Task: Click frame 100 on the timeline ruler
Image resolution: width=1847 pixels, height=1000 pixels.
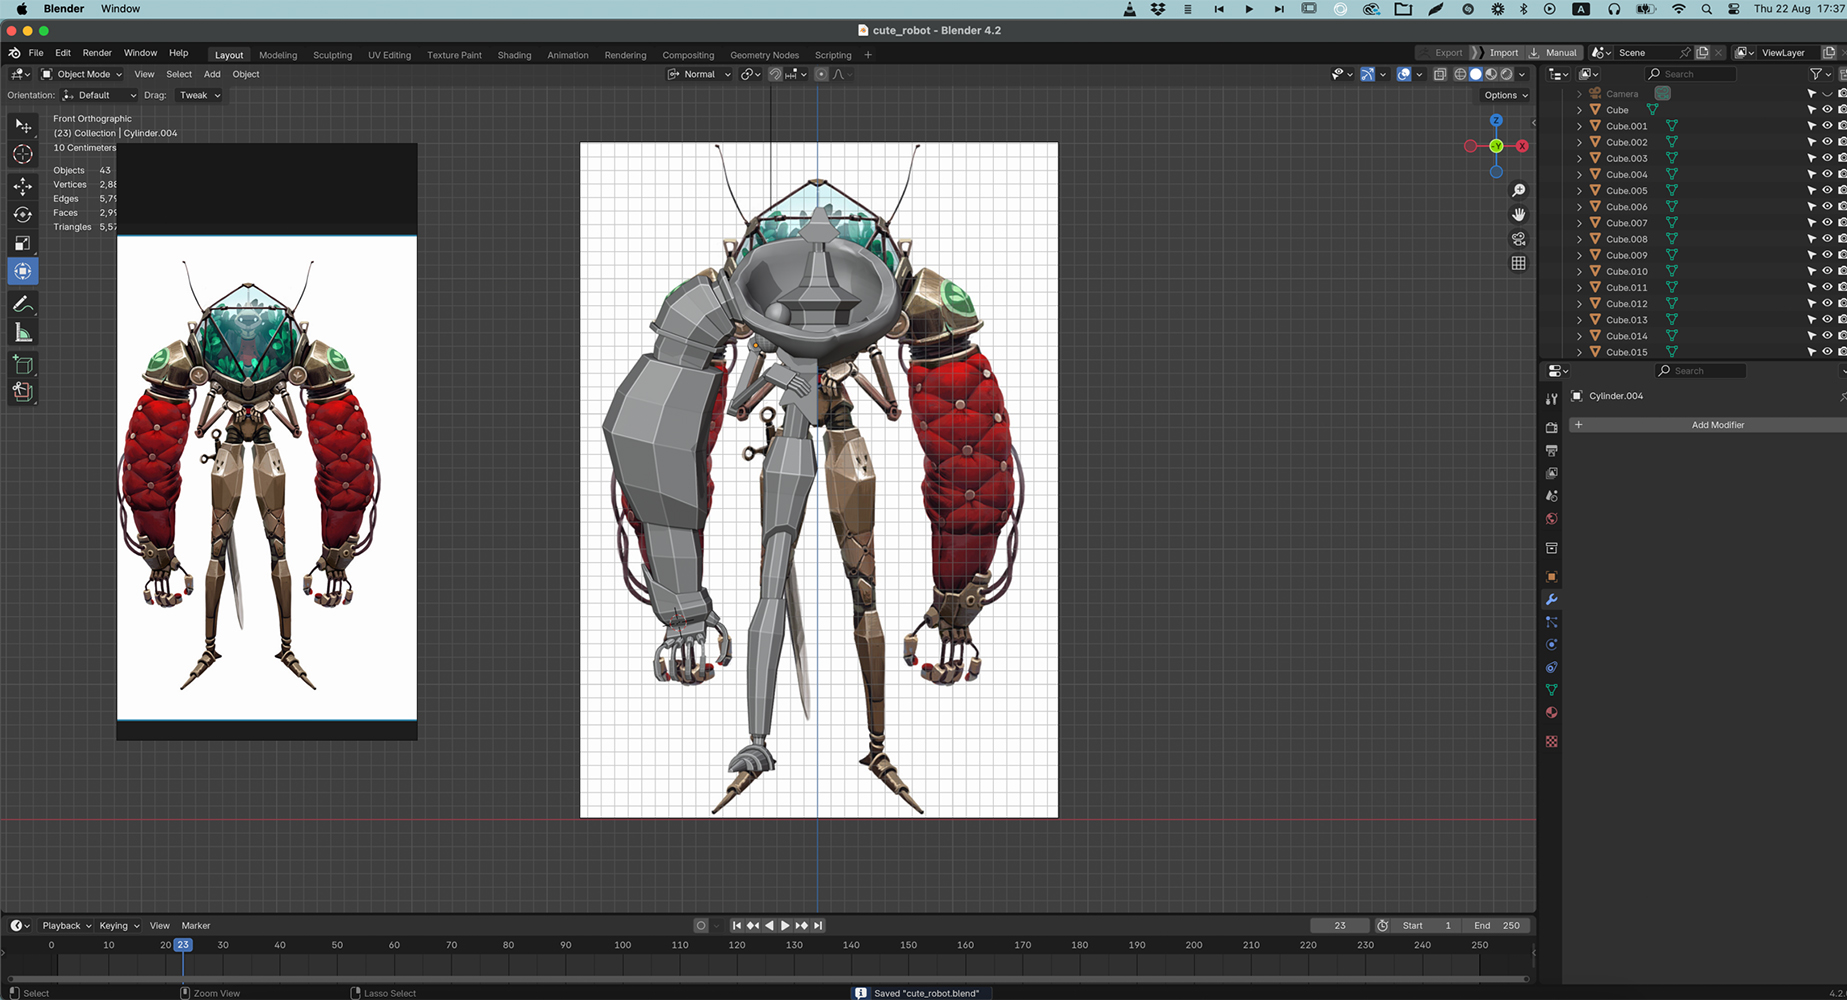Action: point(623,945)
